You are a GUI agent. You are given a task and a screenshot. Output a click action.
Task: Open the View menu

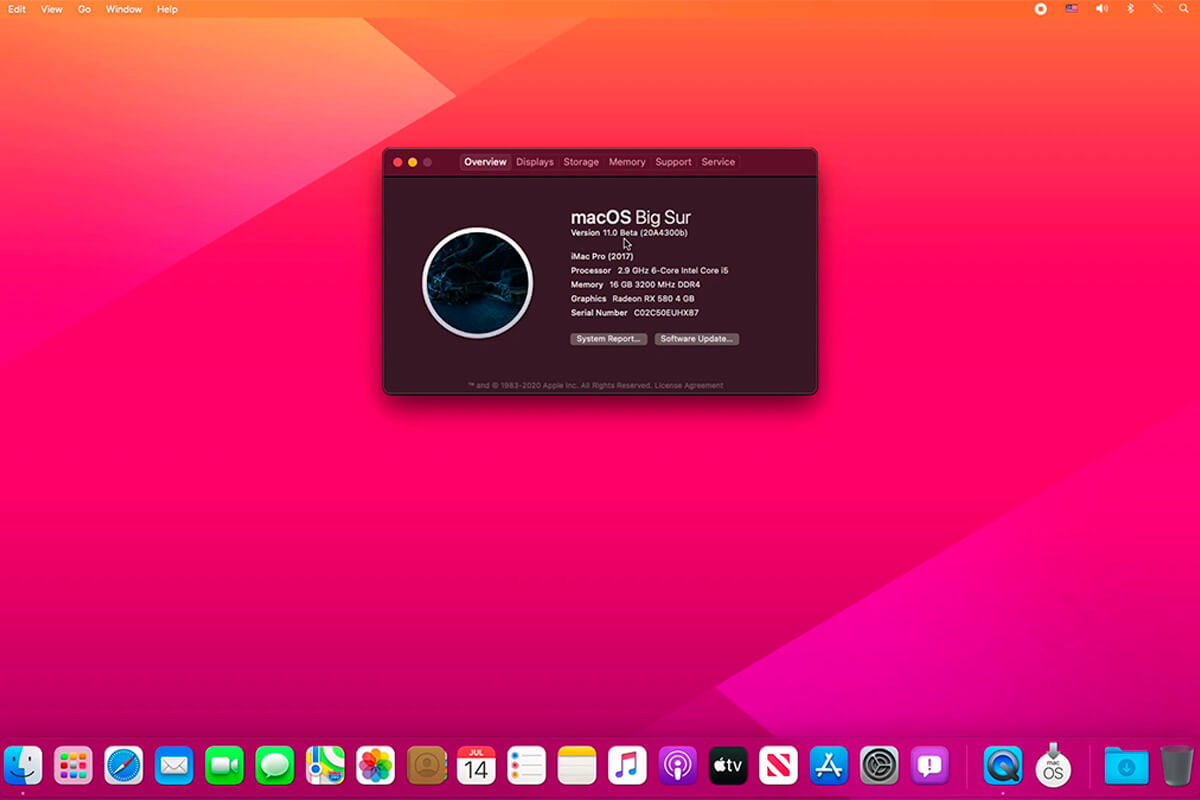(x=52, y=9)
